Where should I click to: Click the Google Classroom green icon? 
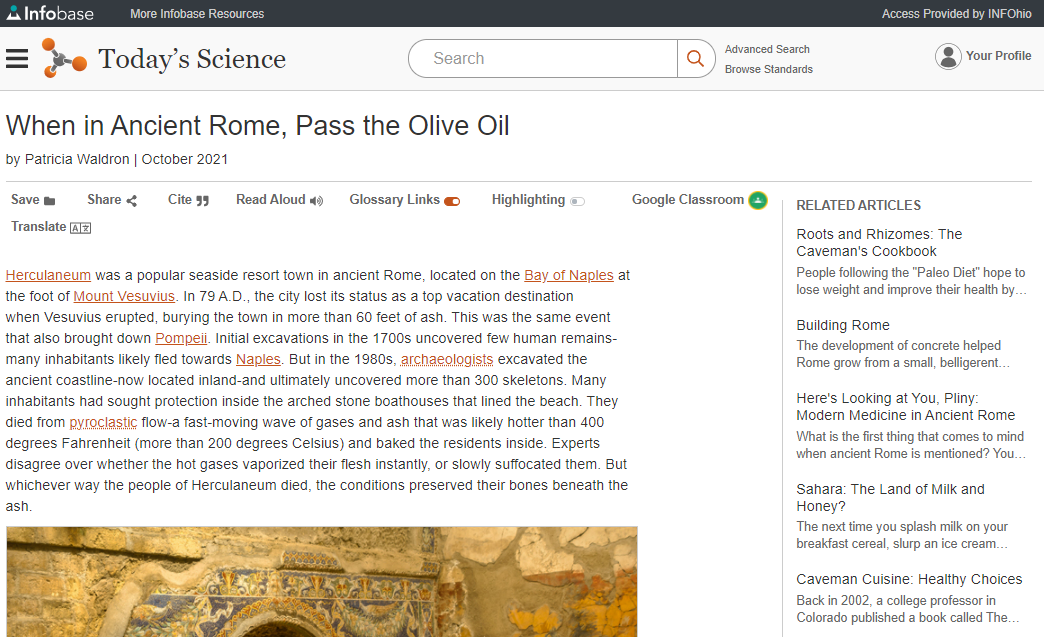(758, 200)
